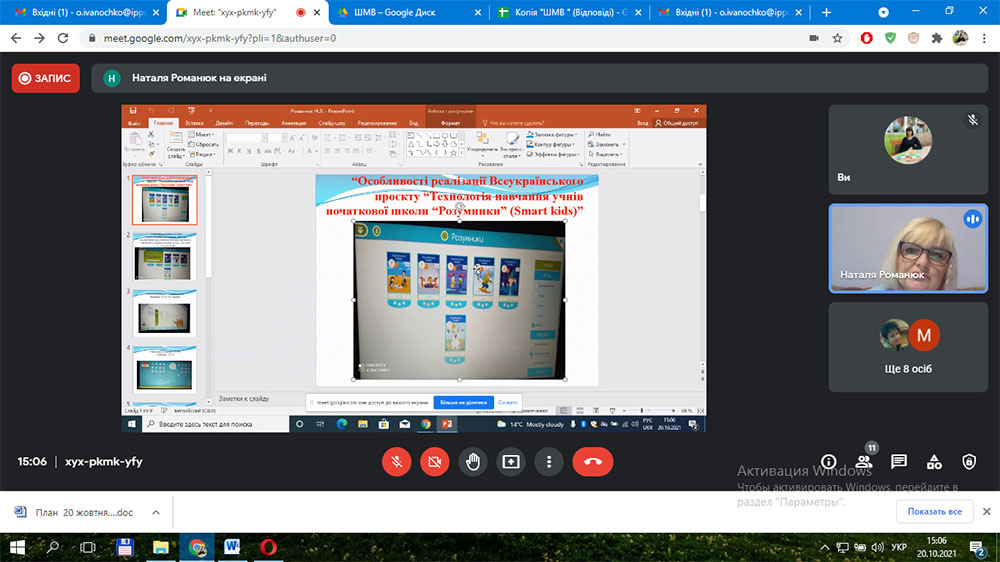Leave the call with the red hang-up button

pos(592,461)
